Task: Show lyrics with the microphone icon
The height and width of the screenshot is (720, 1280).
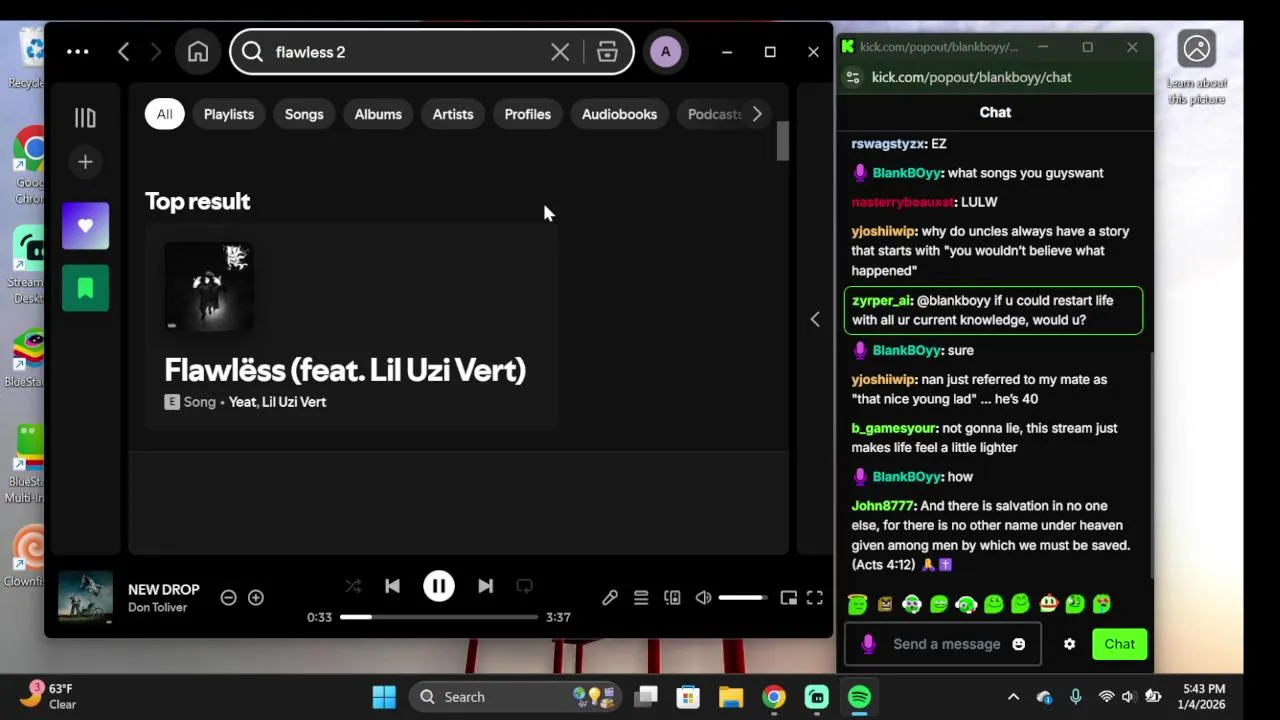Action: click(610, 598)
